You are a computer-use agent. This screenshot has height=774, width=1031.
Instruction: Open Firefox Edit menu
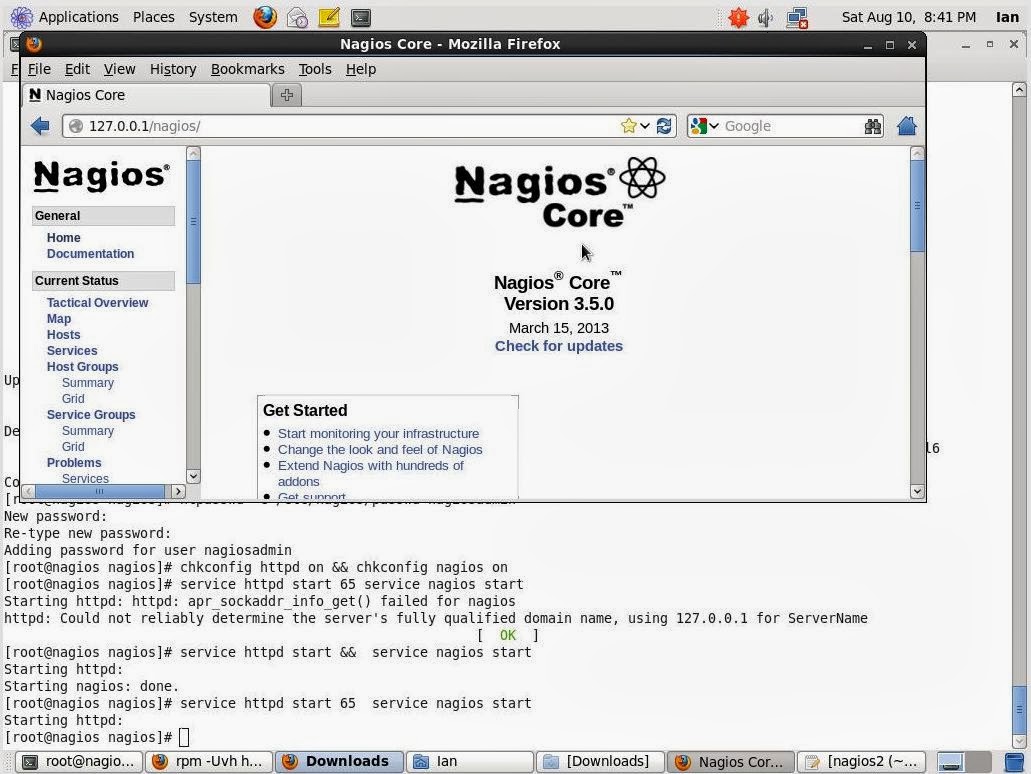coord(77,69)
